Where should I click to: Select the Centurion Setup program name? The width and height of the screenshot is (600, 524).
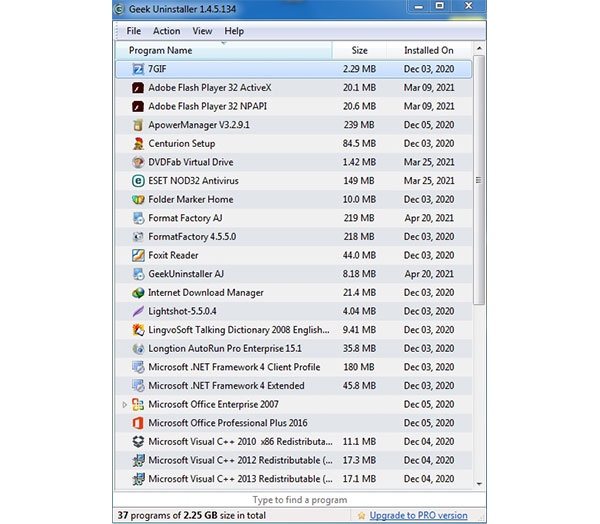(x=182, y=144)
